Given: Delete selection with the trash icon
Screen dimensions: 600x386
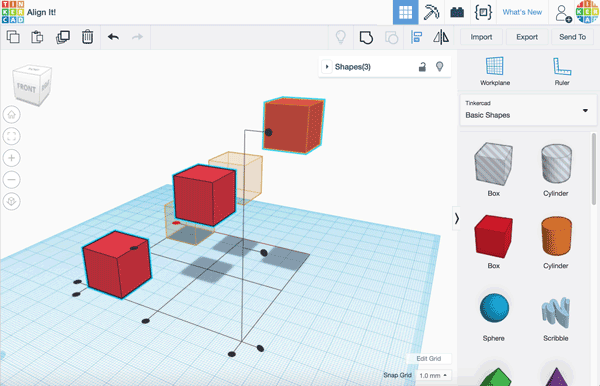Looking at the screenshot, I should (x=87, y=37).
